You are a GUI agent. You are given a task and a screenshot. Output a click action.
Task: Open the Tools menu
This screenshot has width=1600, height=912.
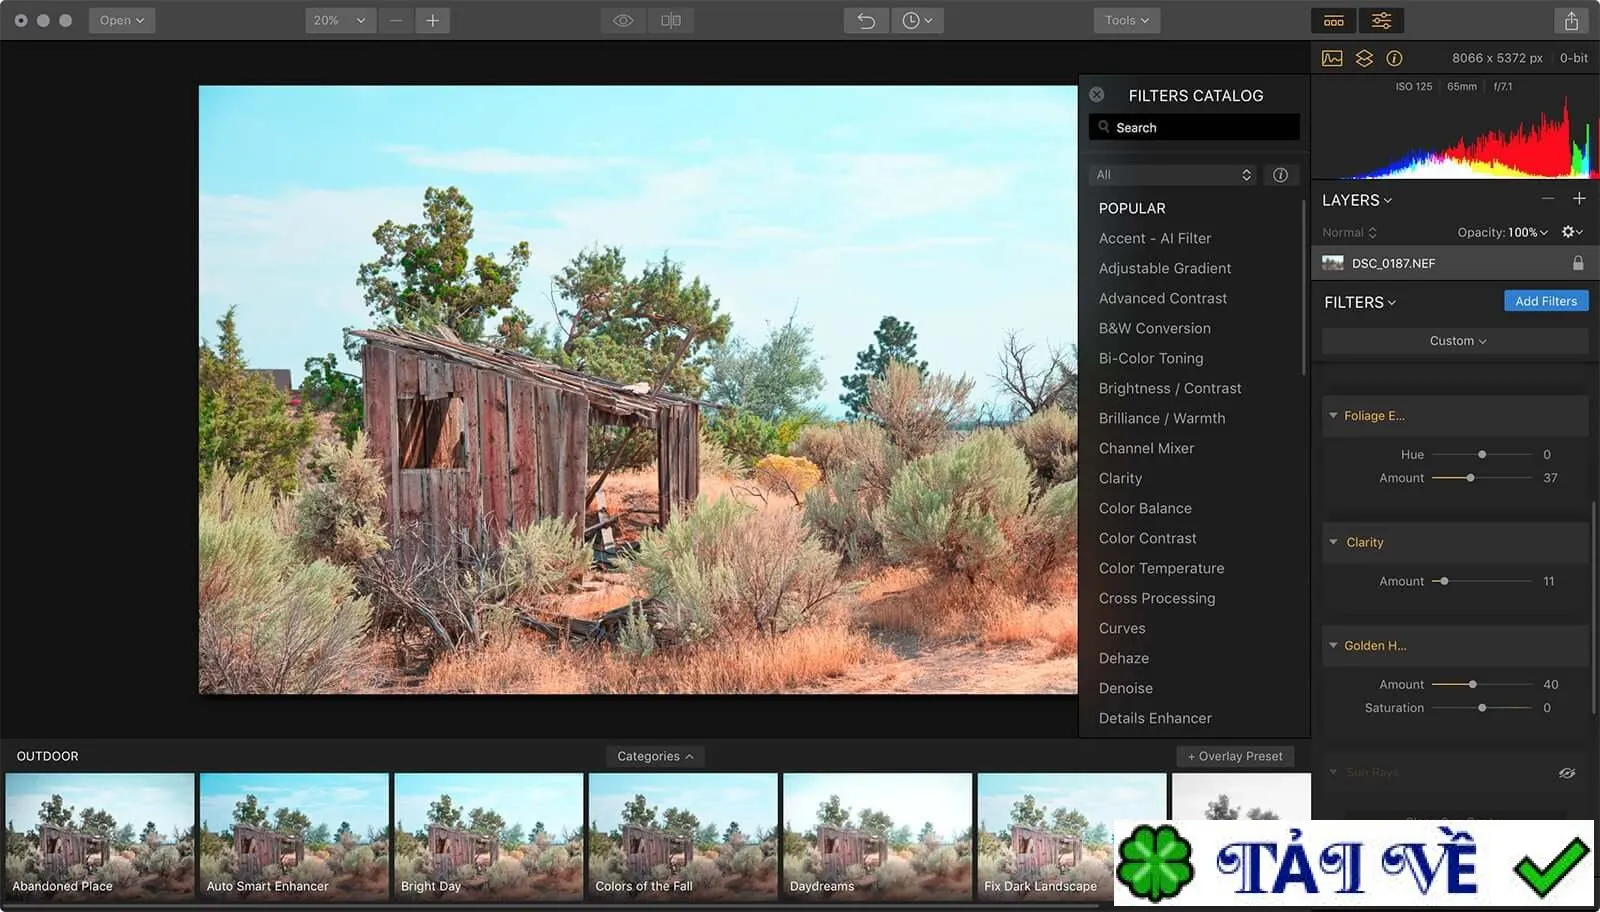click(x=1126, y=20)
